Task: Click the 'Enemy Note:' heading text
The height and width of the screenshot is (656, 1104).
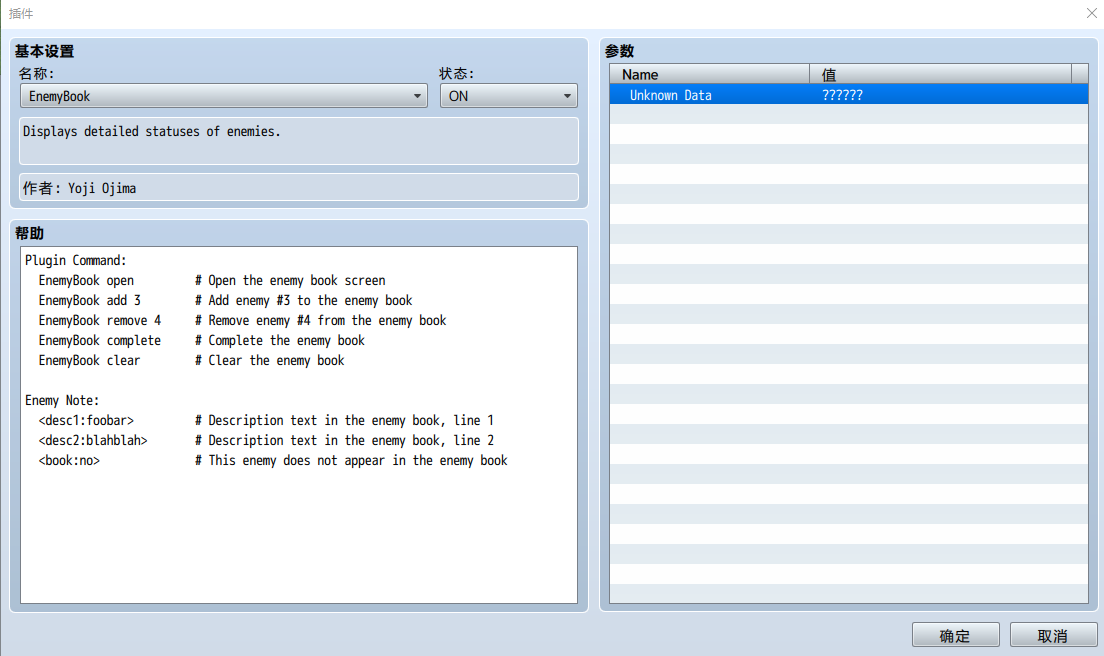Action: click(62, 400)
